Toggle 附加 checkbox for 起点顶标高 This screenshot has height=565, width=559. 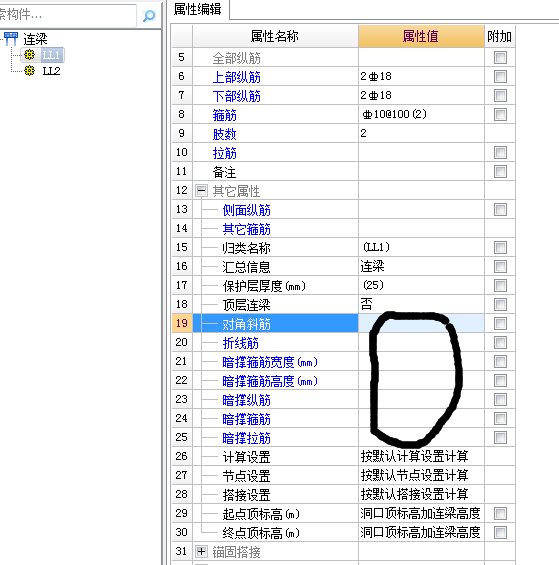500,513
